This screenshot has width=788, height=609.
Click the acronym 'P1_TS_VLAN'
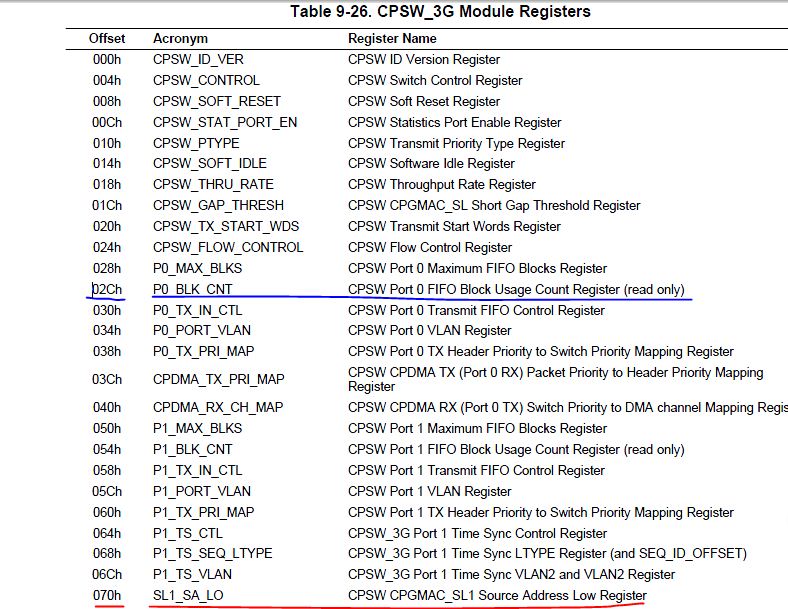point(192,575)
